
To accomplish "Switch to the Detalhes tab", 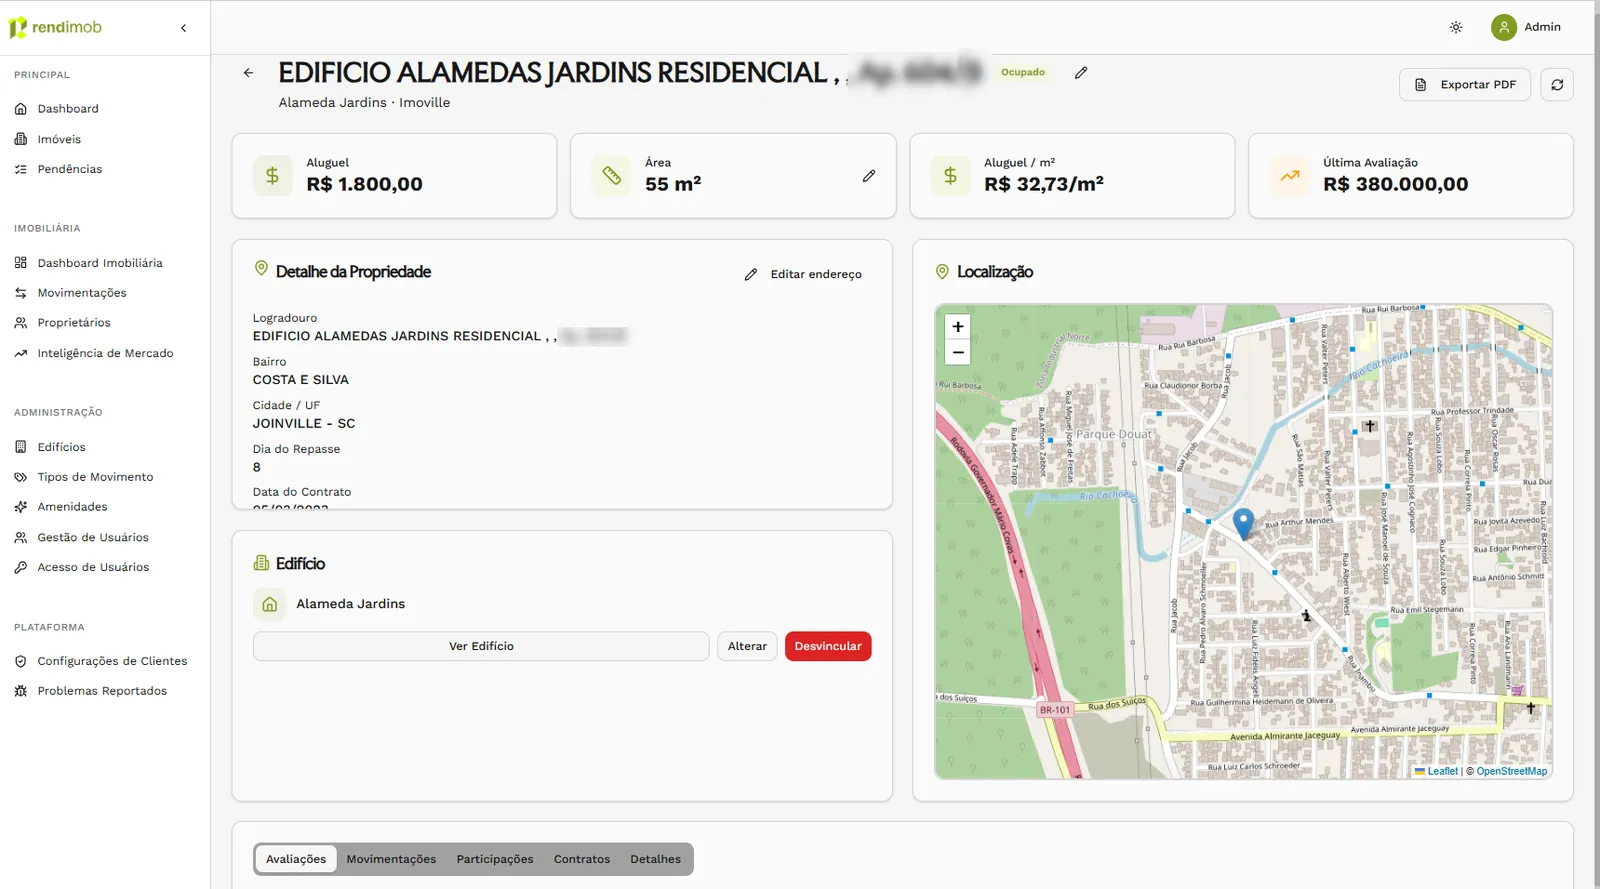I will point(655,859).
